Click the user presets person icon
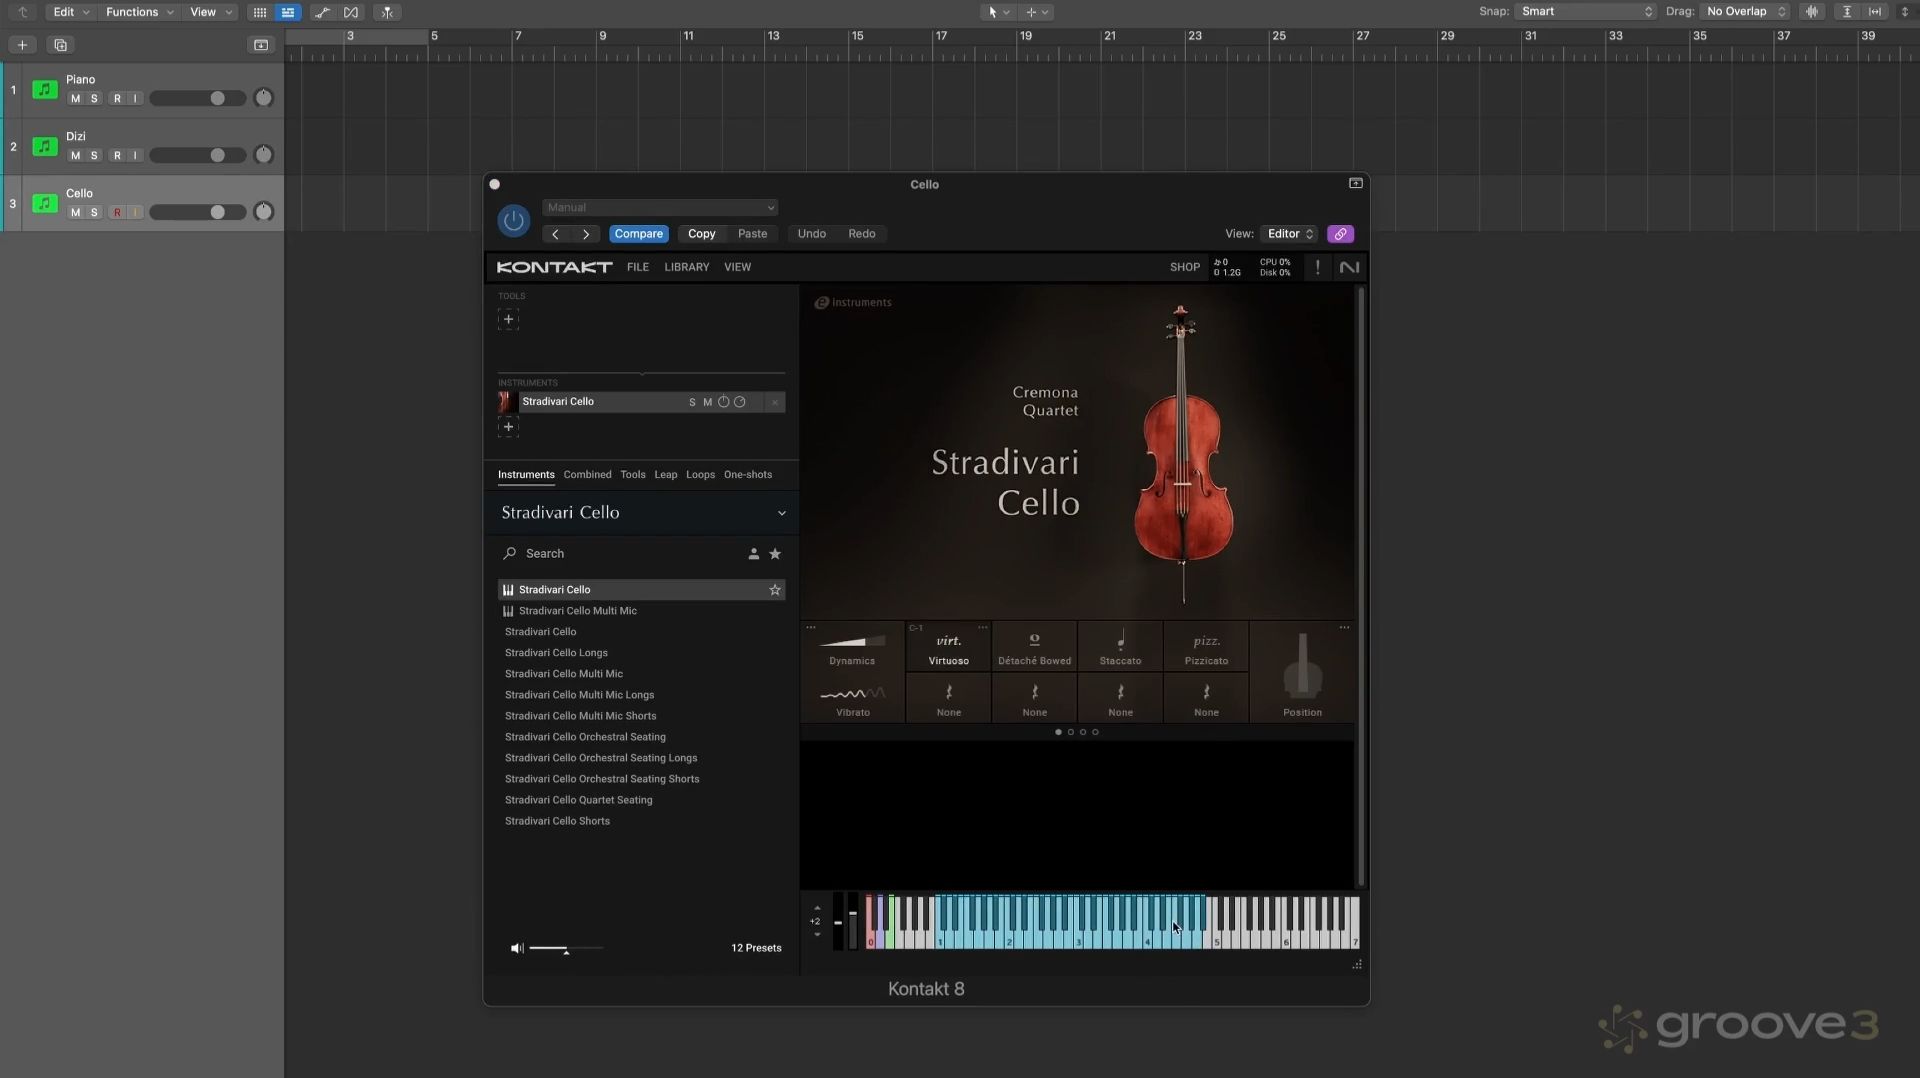 754,554
